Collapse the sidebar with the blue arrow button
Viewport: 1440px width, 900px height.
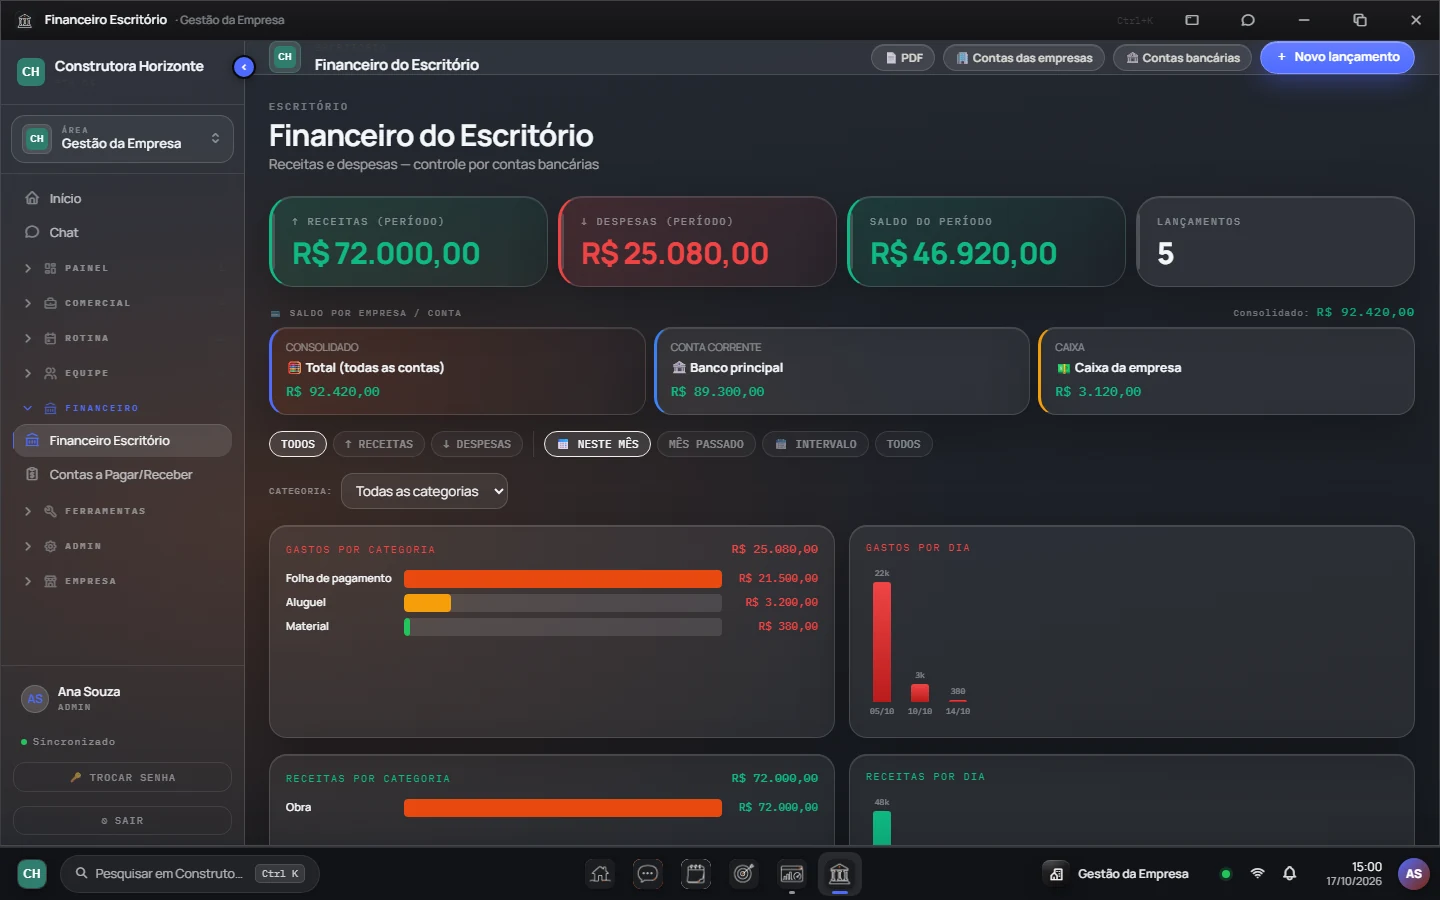(244, 67)
